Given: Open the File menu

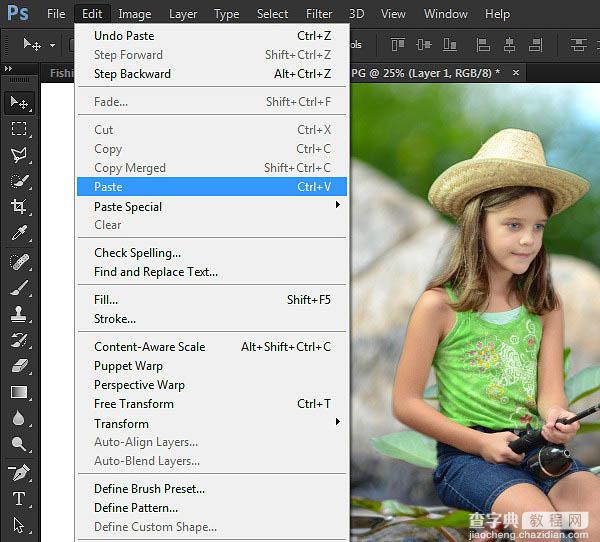Looking at the screenshot, I should pyautogui.click(x=56, y=14).
